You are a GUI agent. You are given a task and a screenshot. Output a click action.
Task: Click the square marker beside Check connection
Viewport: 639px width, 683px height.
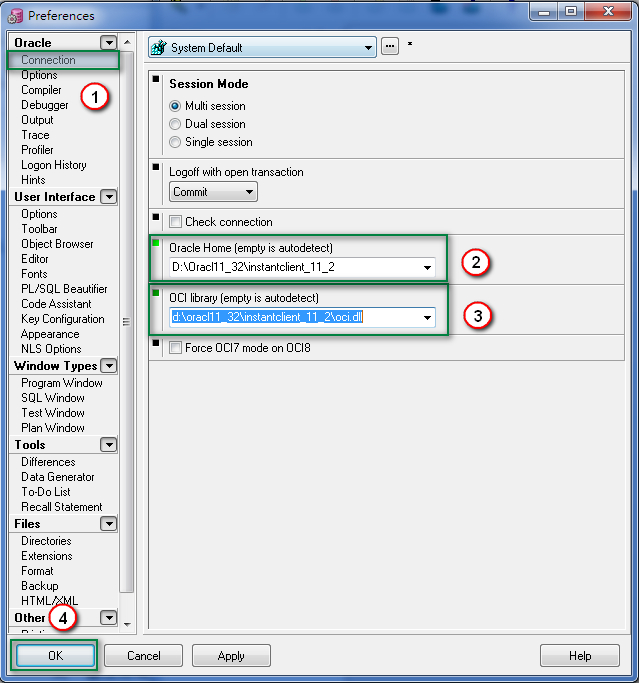click(156, 216)
